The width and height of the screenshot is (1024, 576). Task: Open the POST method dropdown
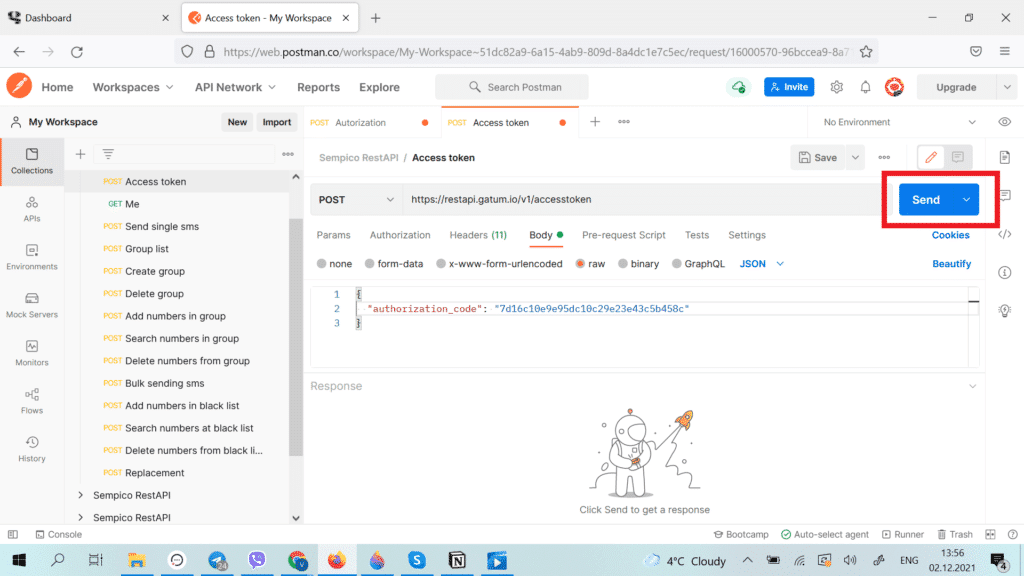(x=356, y=199)
